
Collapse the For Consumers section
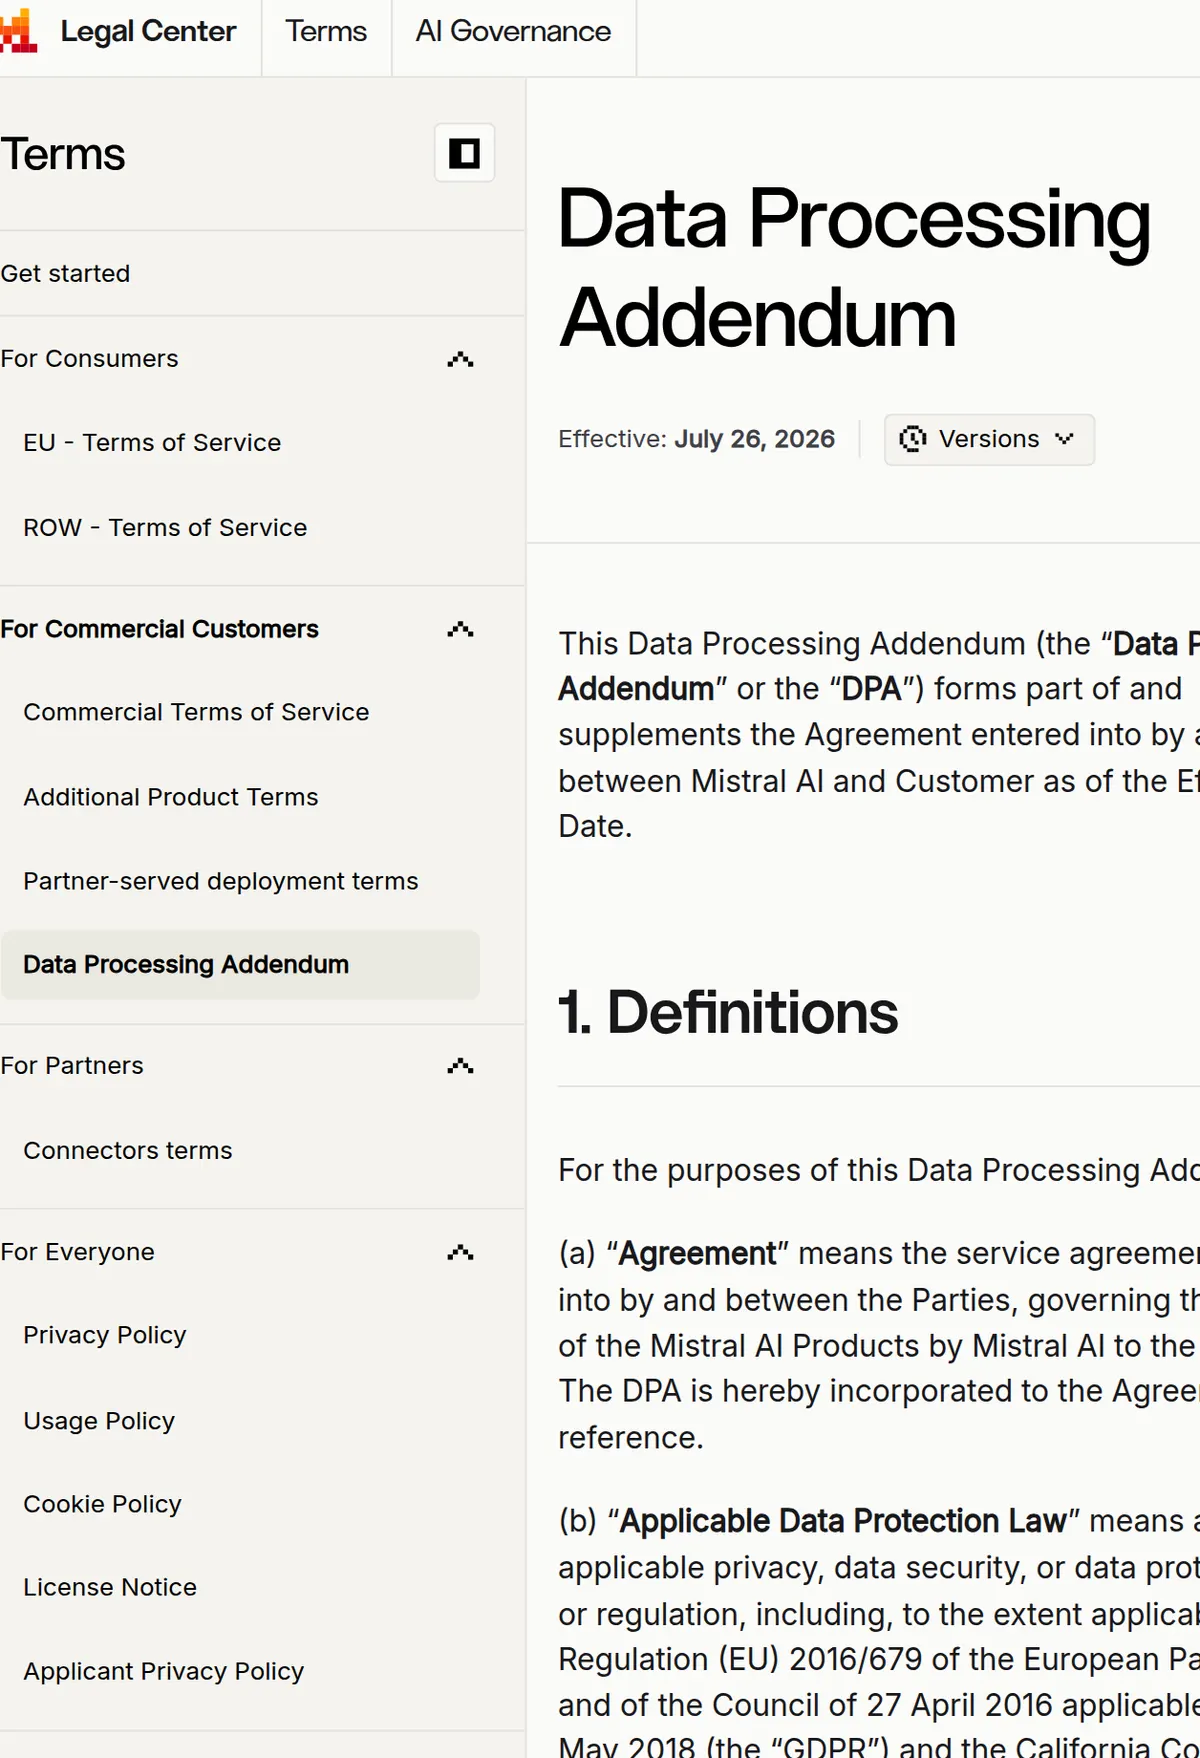point(460,359)
